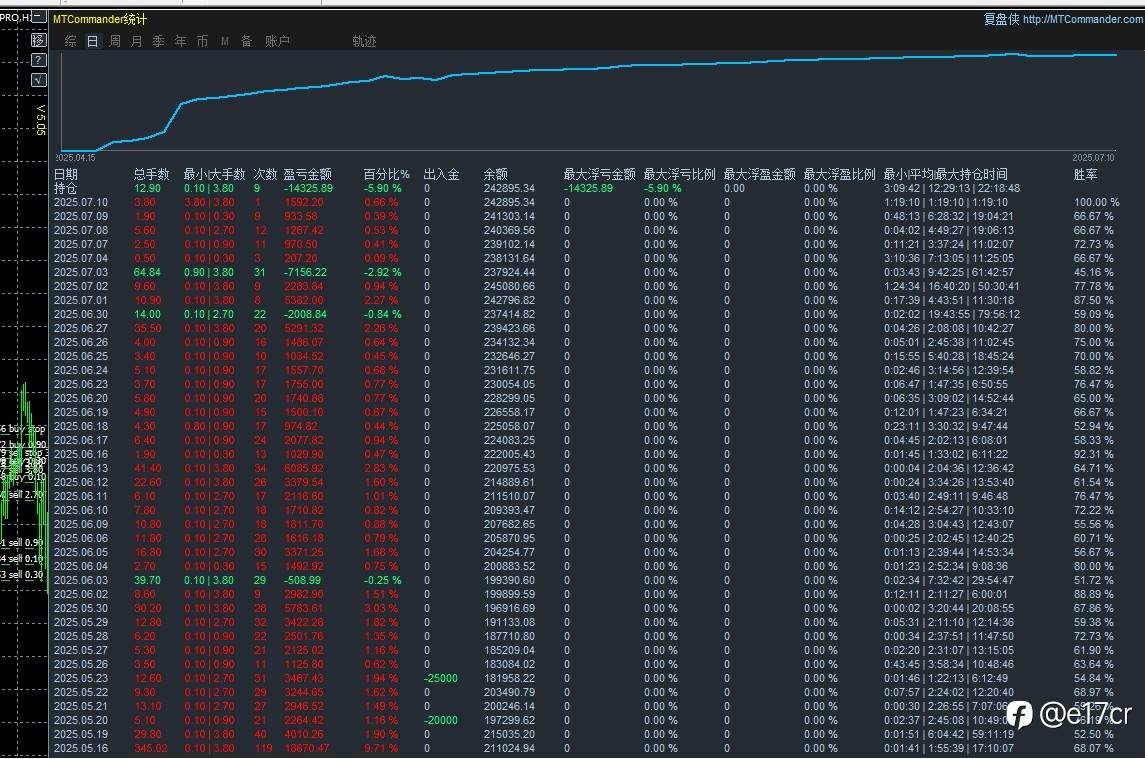This screenshot has width=1145, height=759.
Task: Click the 100.00 % win-rate cell
Action: (1096, 202)
